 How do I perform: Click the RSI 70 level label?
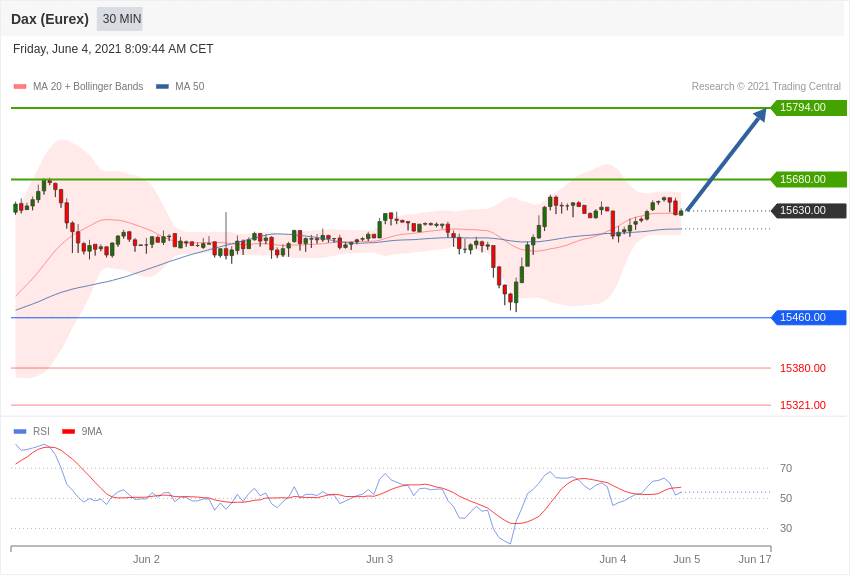pyautogui.click(x=785, y=468)
